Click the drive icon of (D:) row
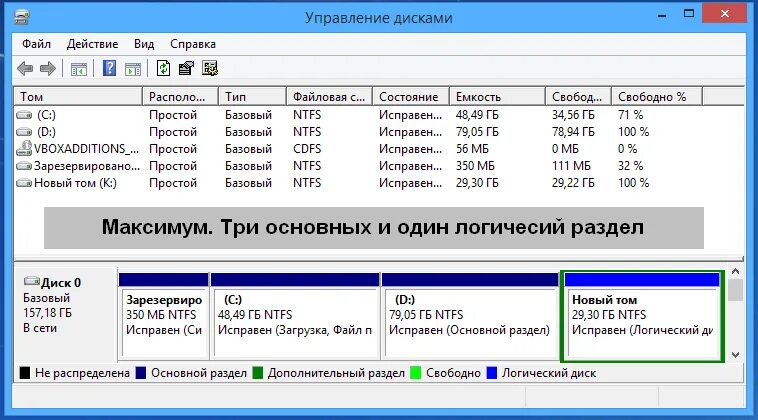 (x=24, y=132)
